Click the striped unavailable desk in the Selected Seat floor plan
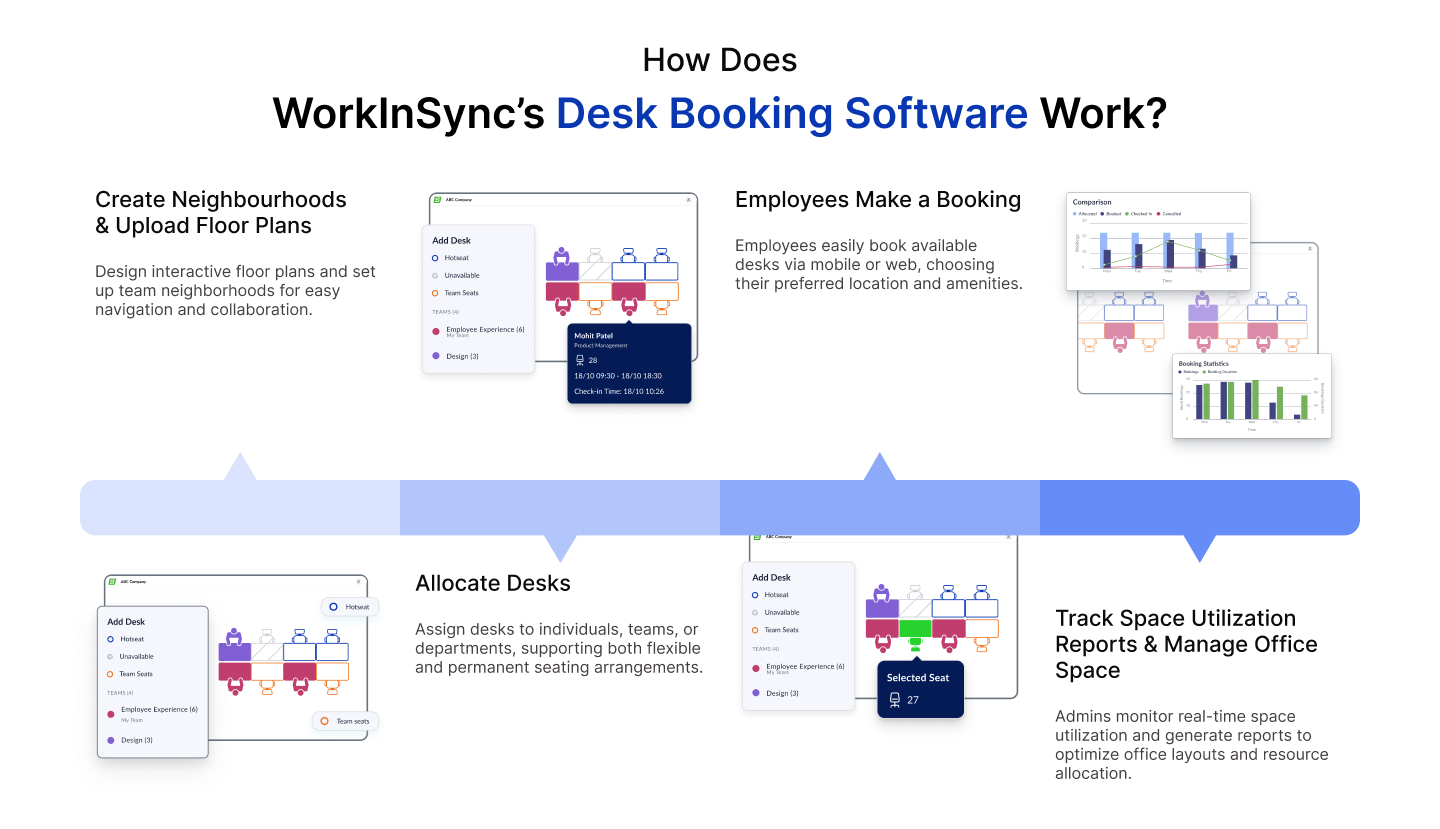This screenshot has height=829, width=1440. point(915,608)
